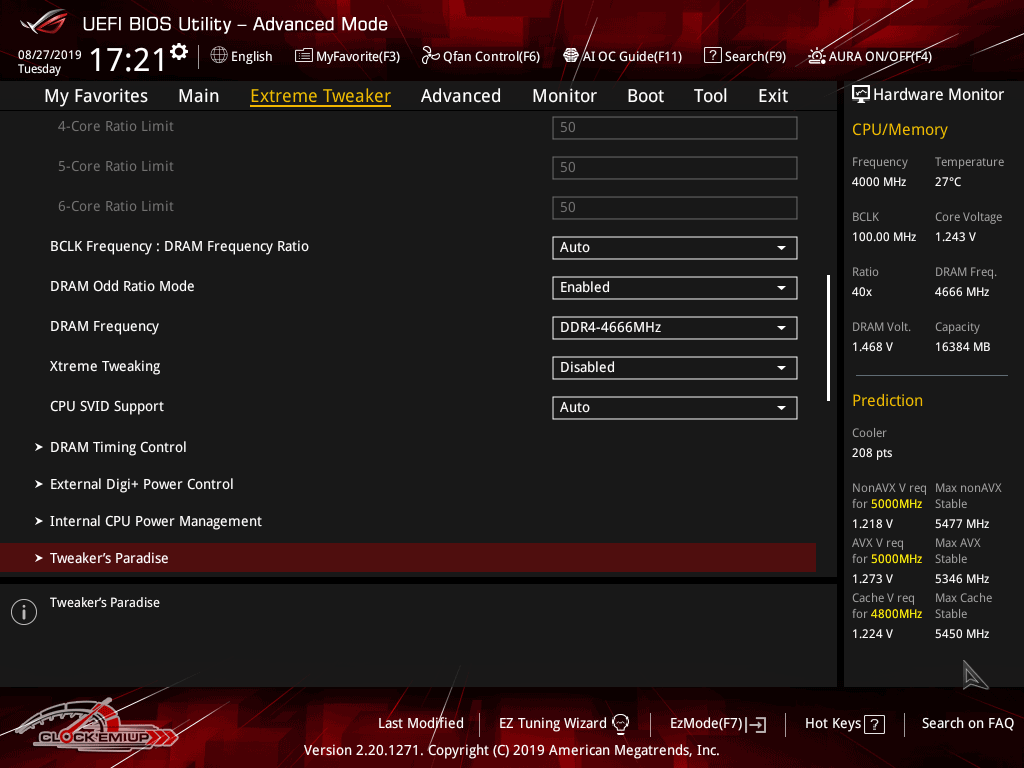
Task: Click the settings gear next to the clock
Action: [179, 52]
